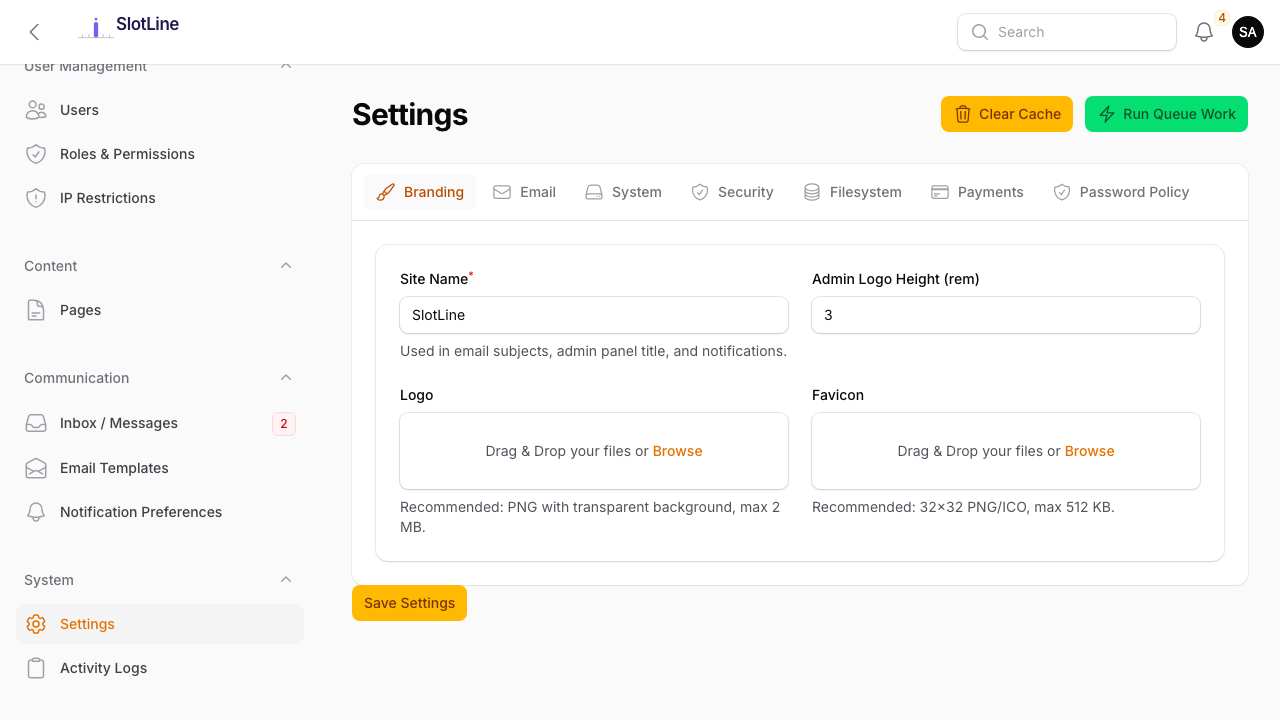Open the SA user avatar menu

[x=1248, y=32]
